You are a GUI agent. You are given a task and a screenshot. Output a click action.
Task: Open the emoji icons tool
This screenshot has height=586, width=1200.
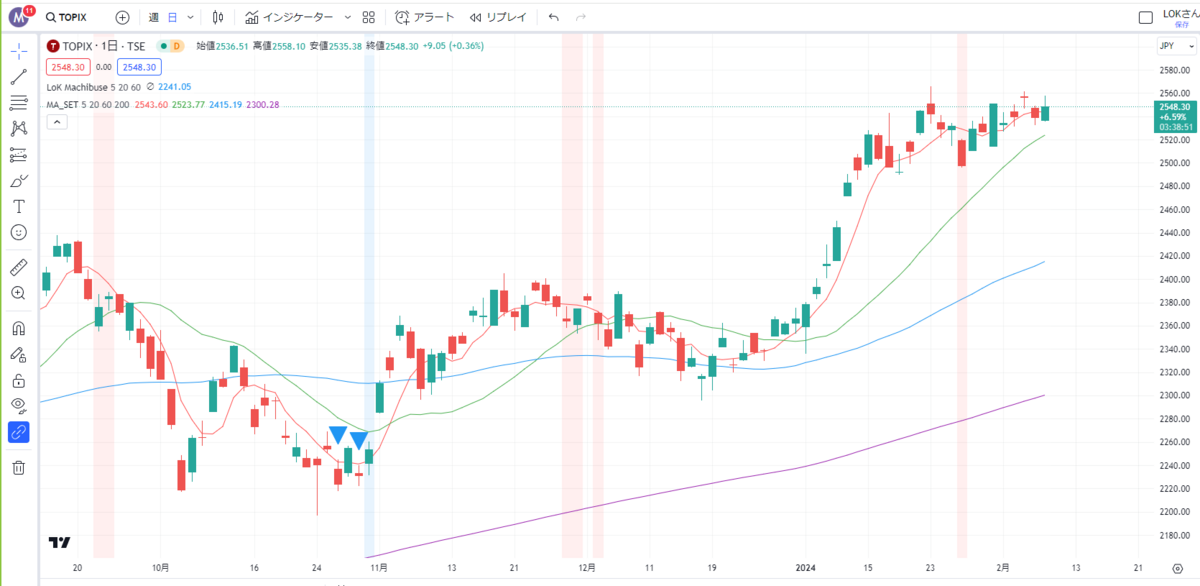pyautogui.click(x=18, y=232)
